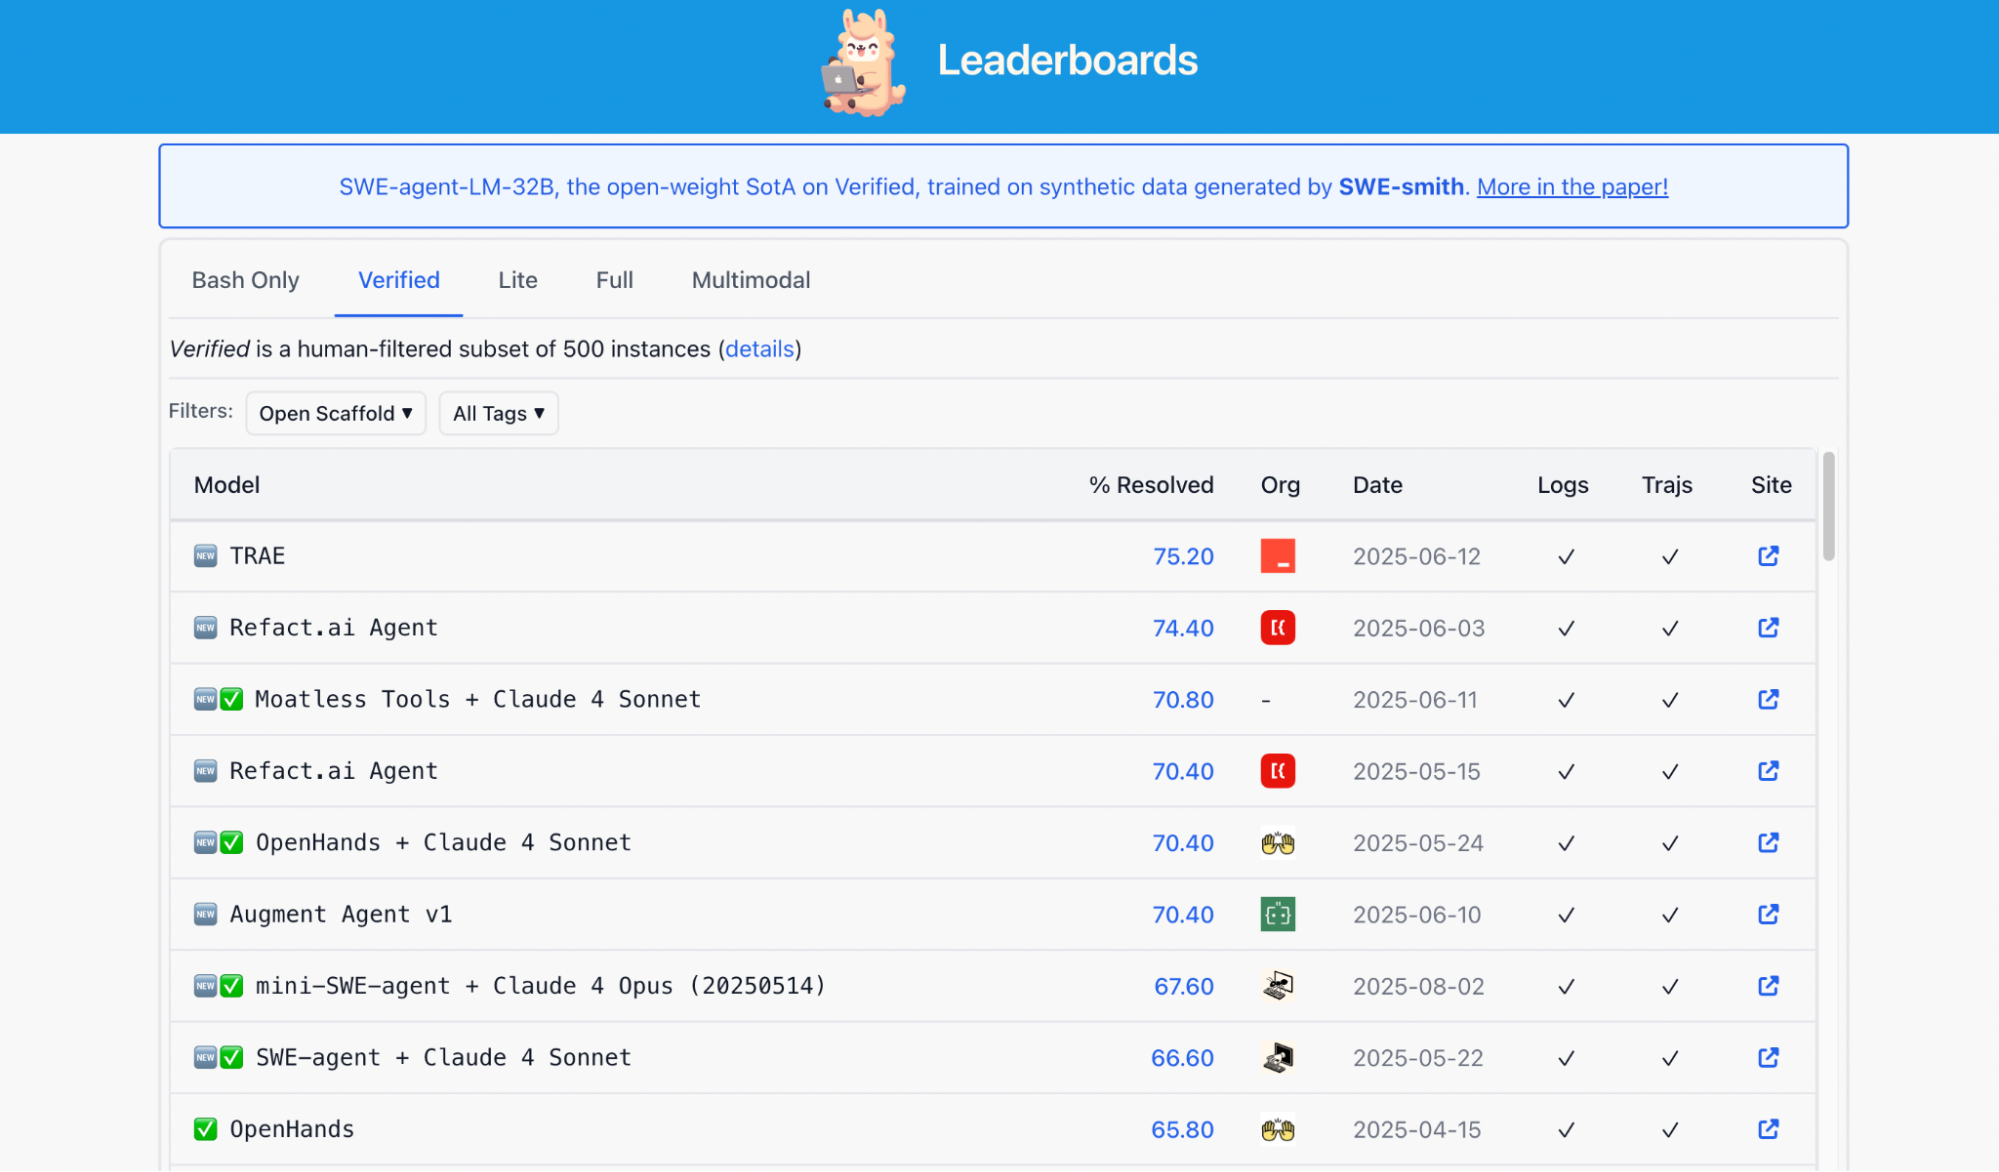This screenshot has height=1172, width=1999.
Task: Click the NEW badge beside TRAE
Action: click(x=205, y=556)
